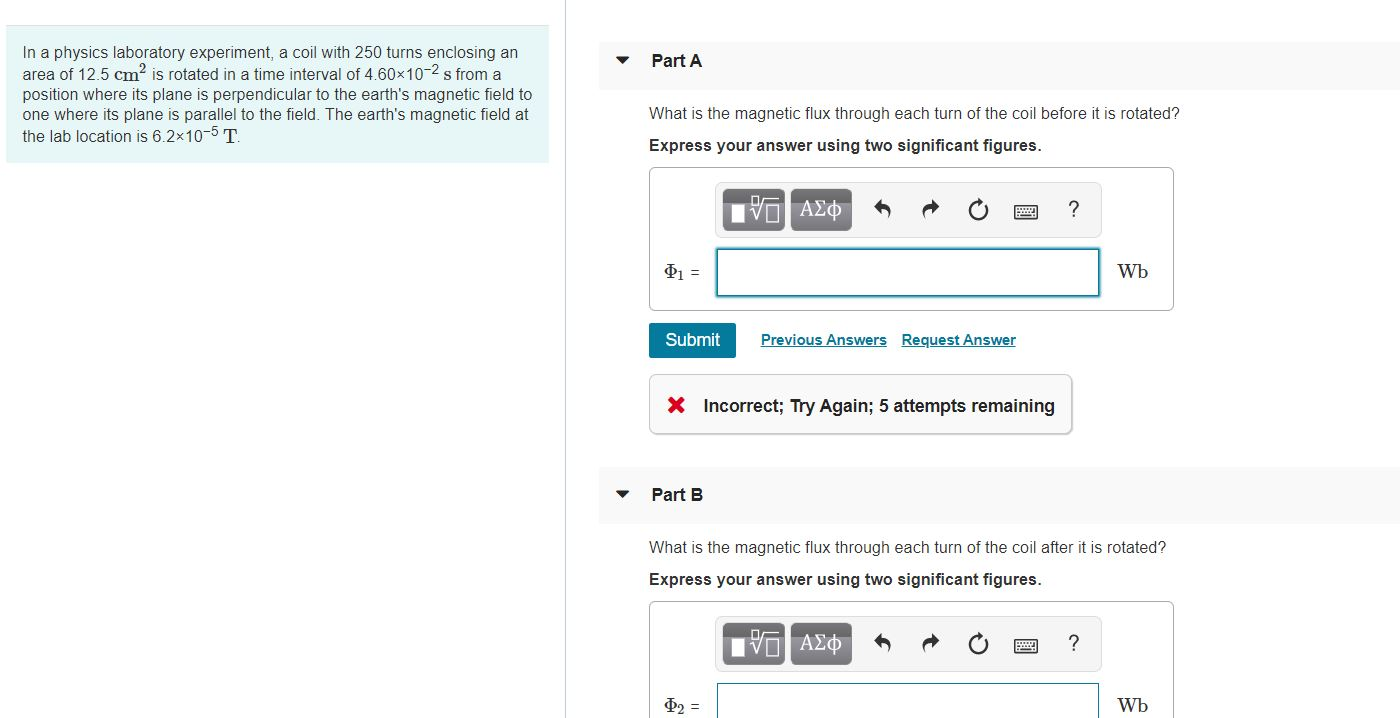
Task: Open Previous Answers link
Action: [x=824, y=340]
